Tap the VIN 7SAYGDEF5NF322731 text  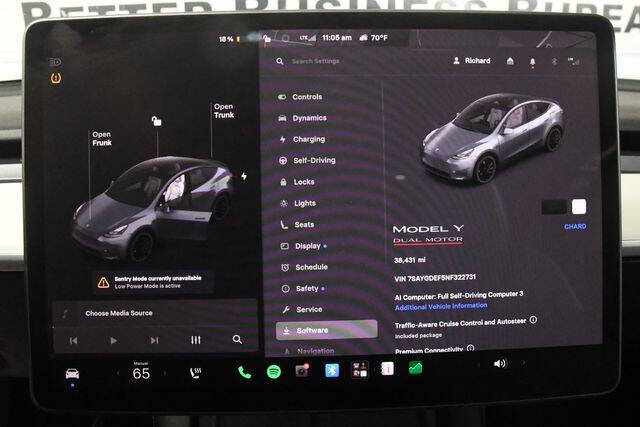tap(435, 278)
